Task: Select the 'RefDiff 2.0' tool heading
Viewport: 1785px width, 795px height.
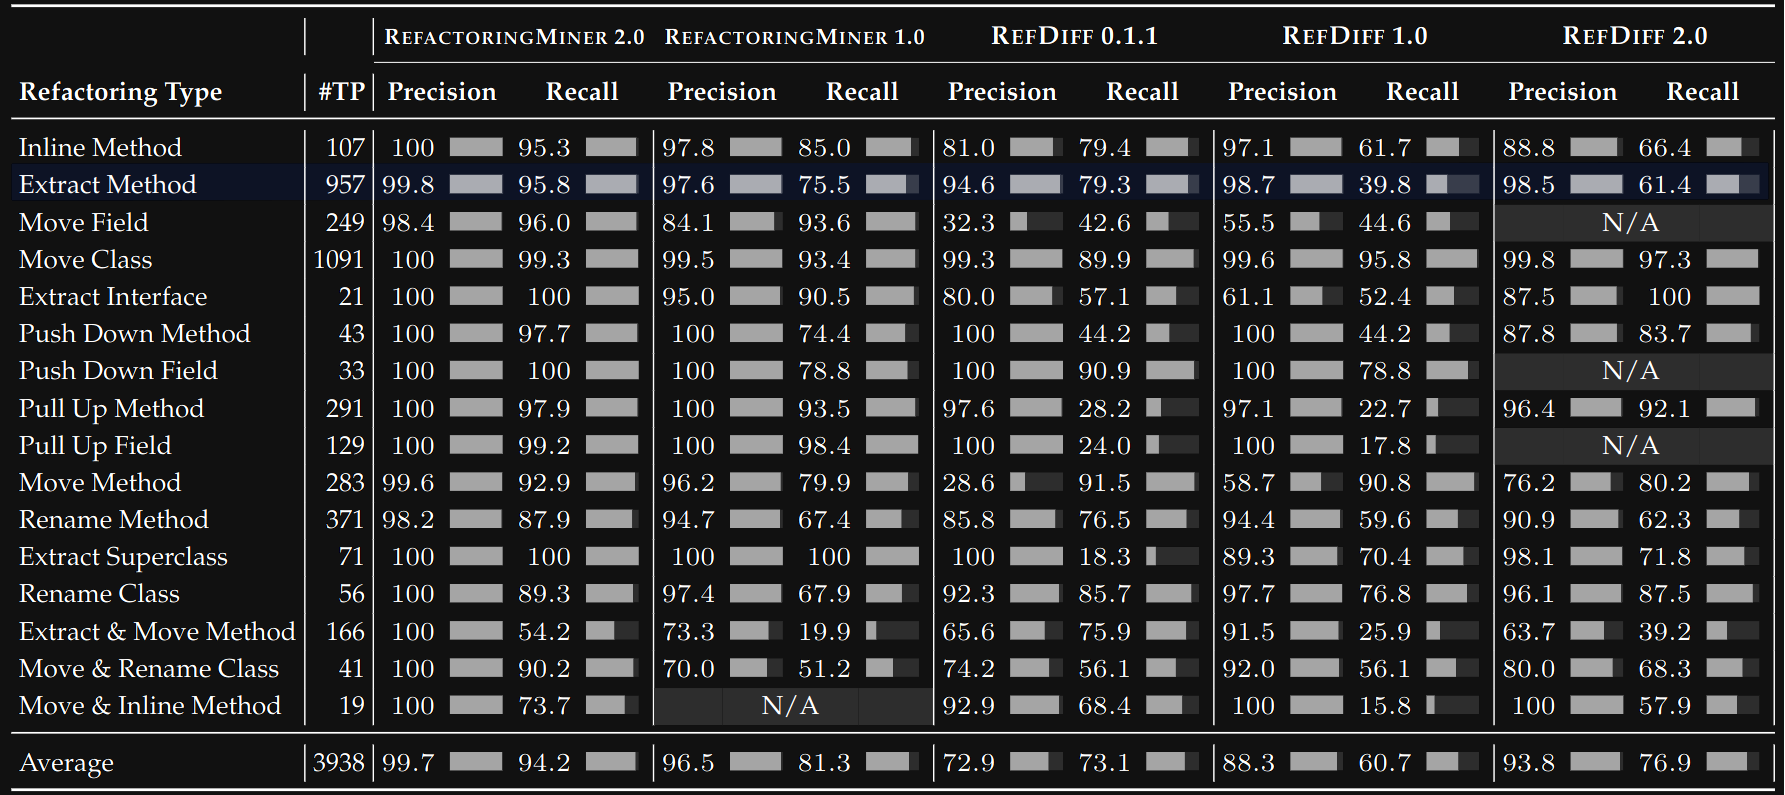Action: (x=1634, y=36)
